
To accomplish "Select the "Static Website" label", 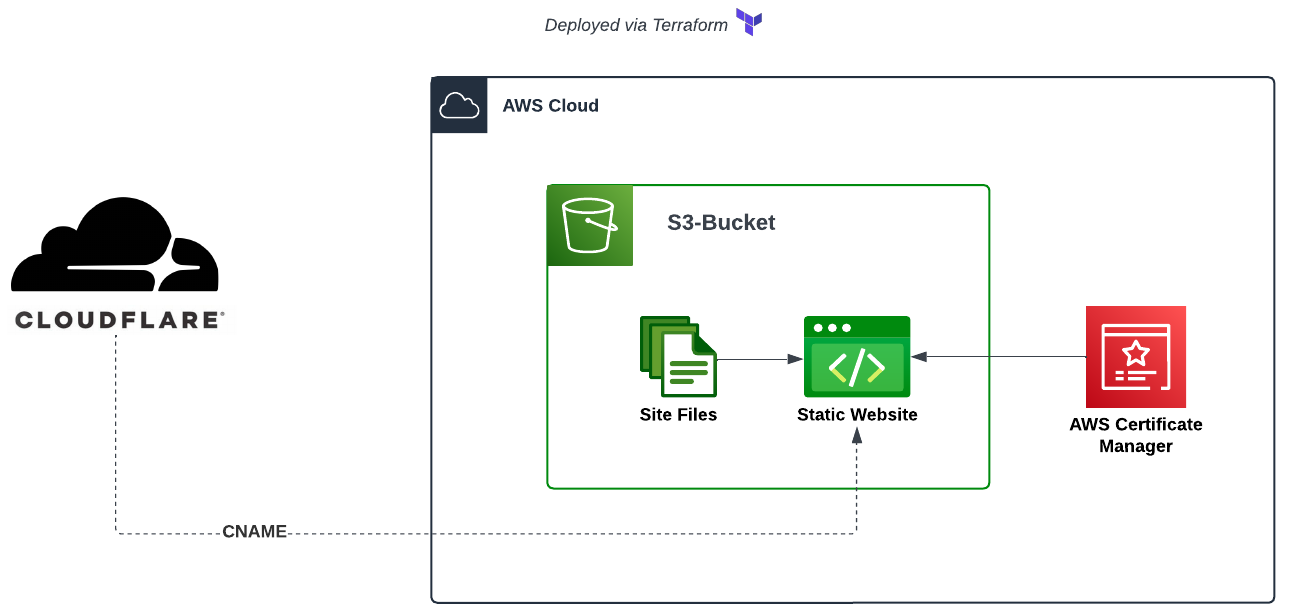I will click(857, 414).
